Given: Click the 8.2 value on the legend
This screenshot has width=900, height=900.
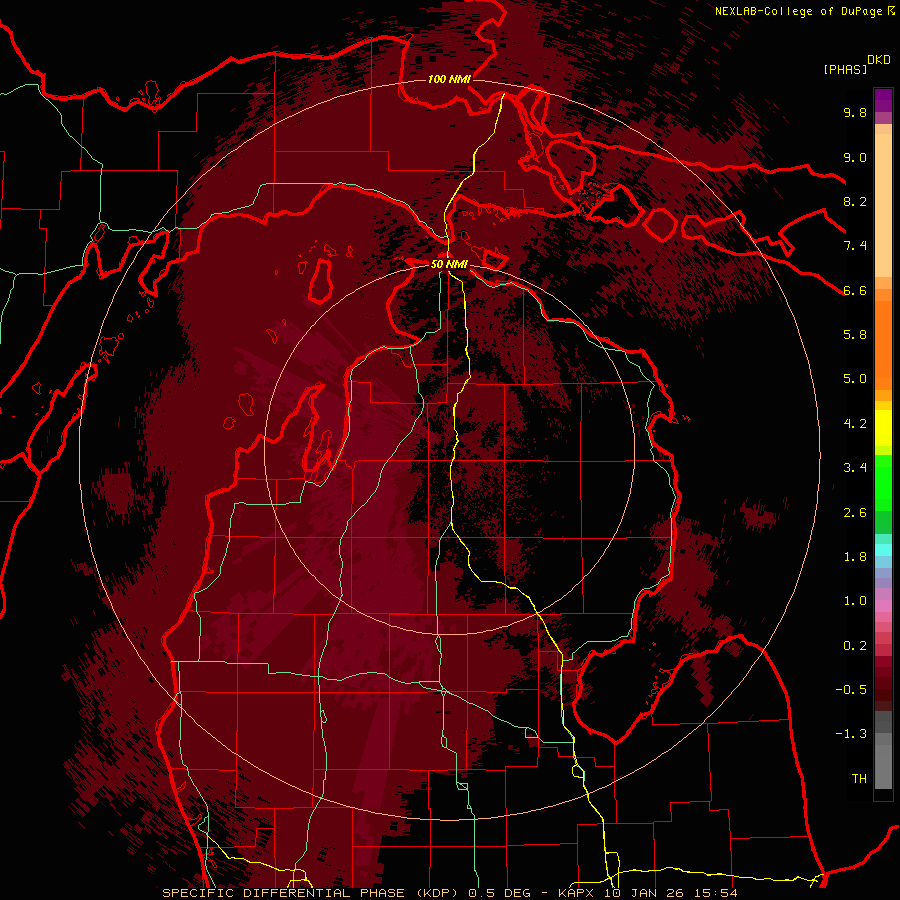Looking at the screenshot, I should [855, 201].
